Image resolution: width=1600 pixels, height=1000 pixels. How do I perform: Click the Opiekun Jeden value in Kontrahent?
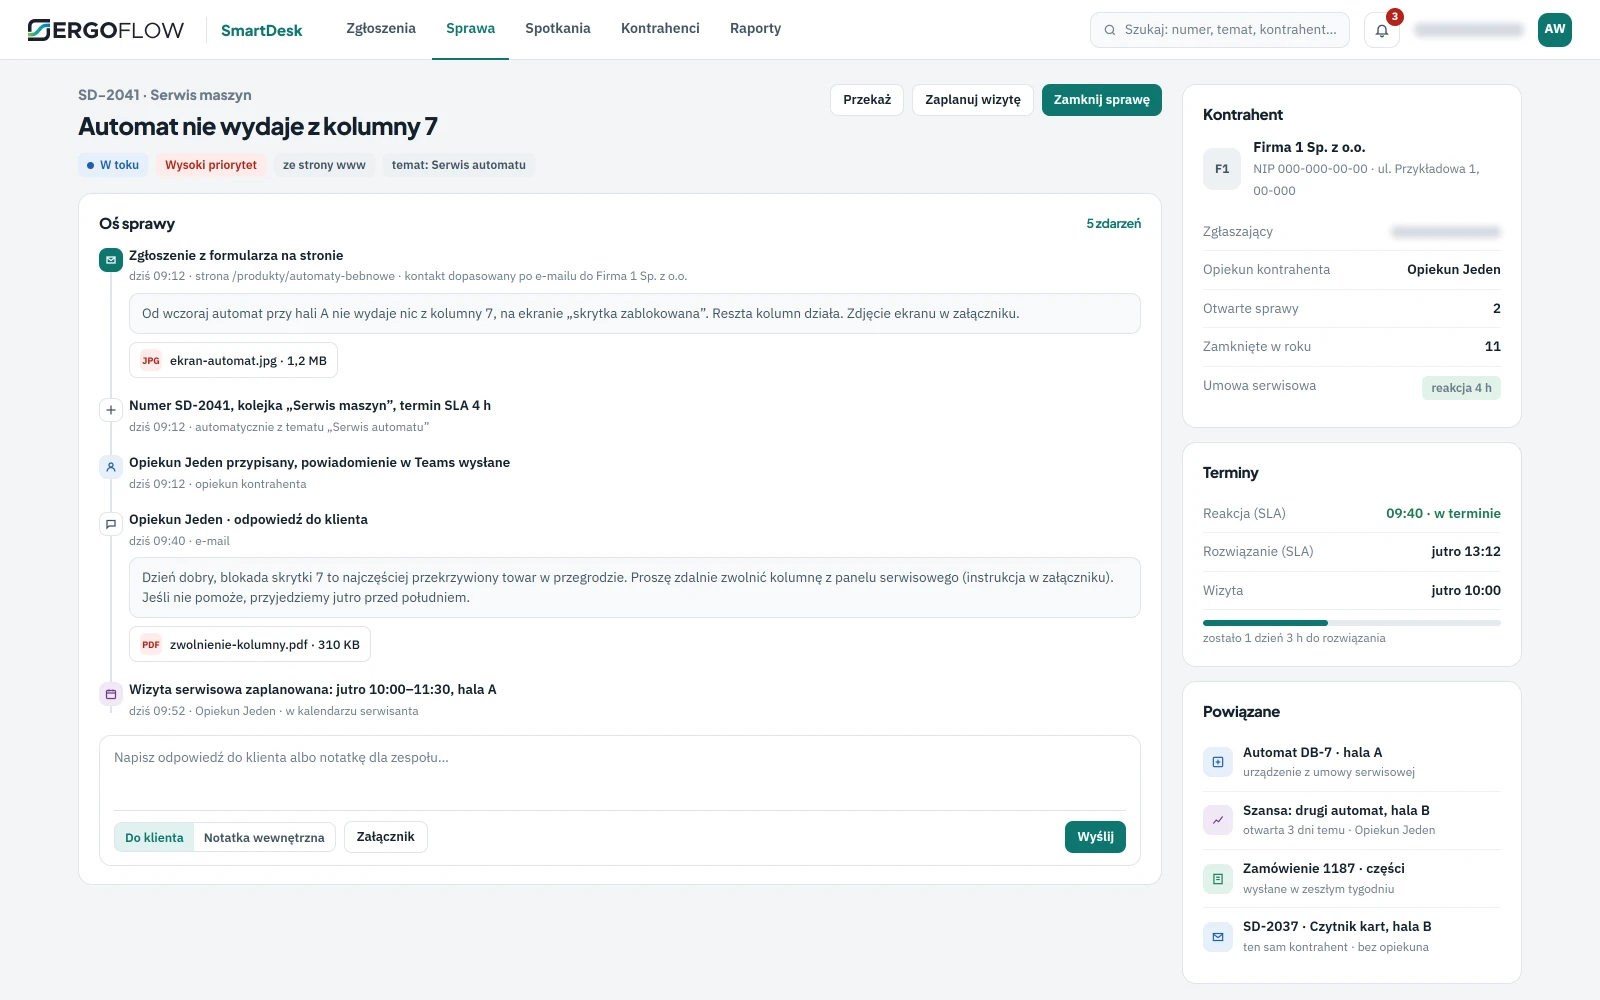(1453, 270)
